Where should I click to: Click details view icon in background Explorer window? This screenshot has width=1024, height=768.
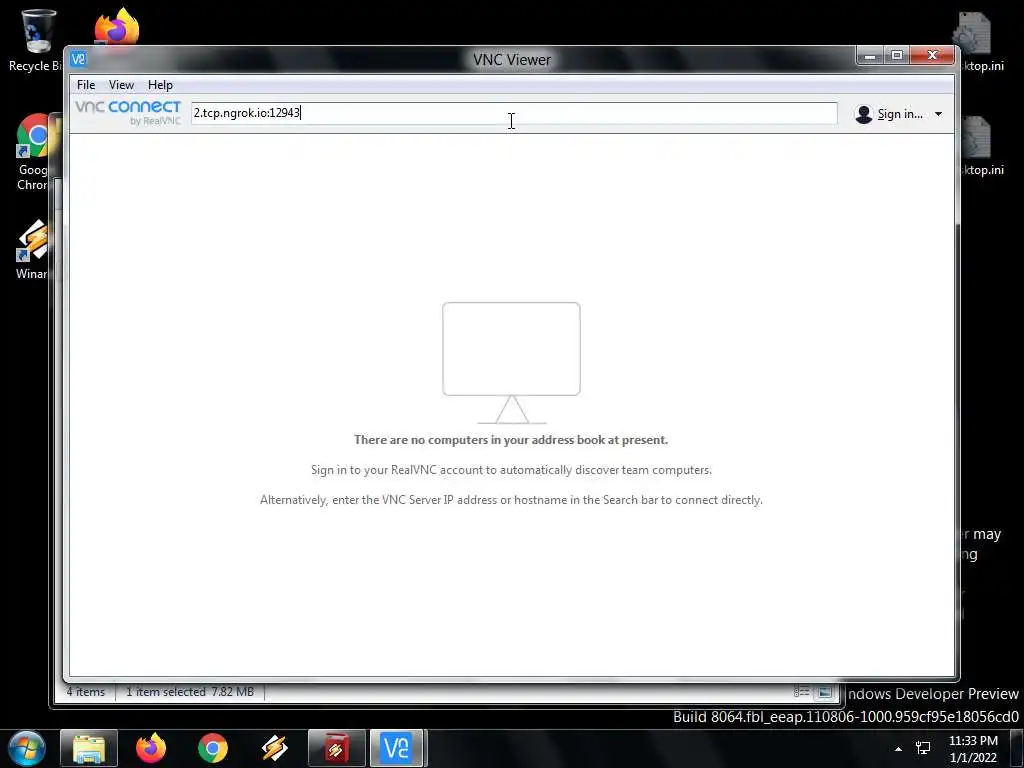click(802, 692)
